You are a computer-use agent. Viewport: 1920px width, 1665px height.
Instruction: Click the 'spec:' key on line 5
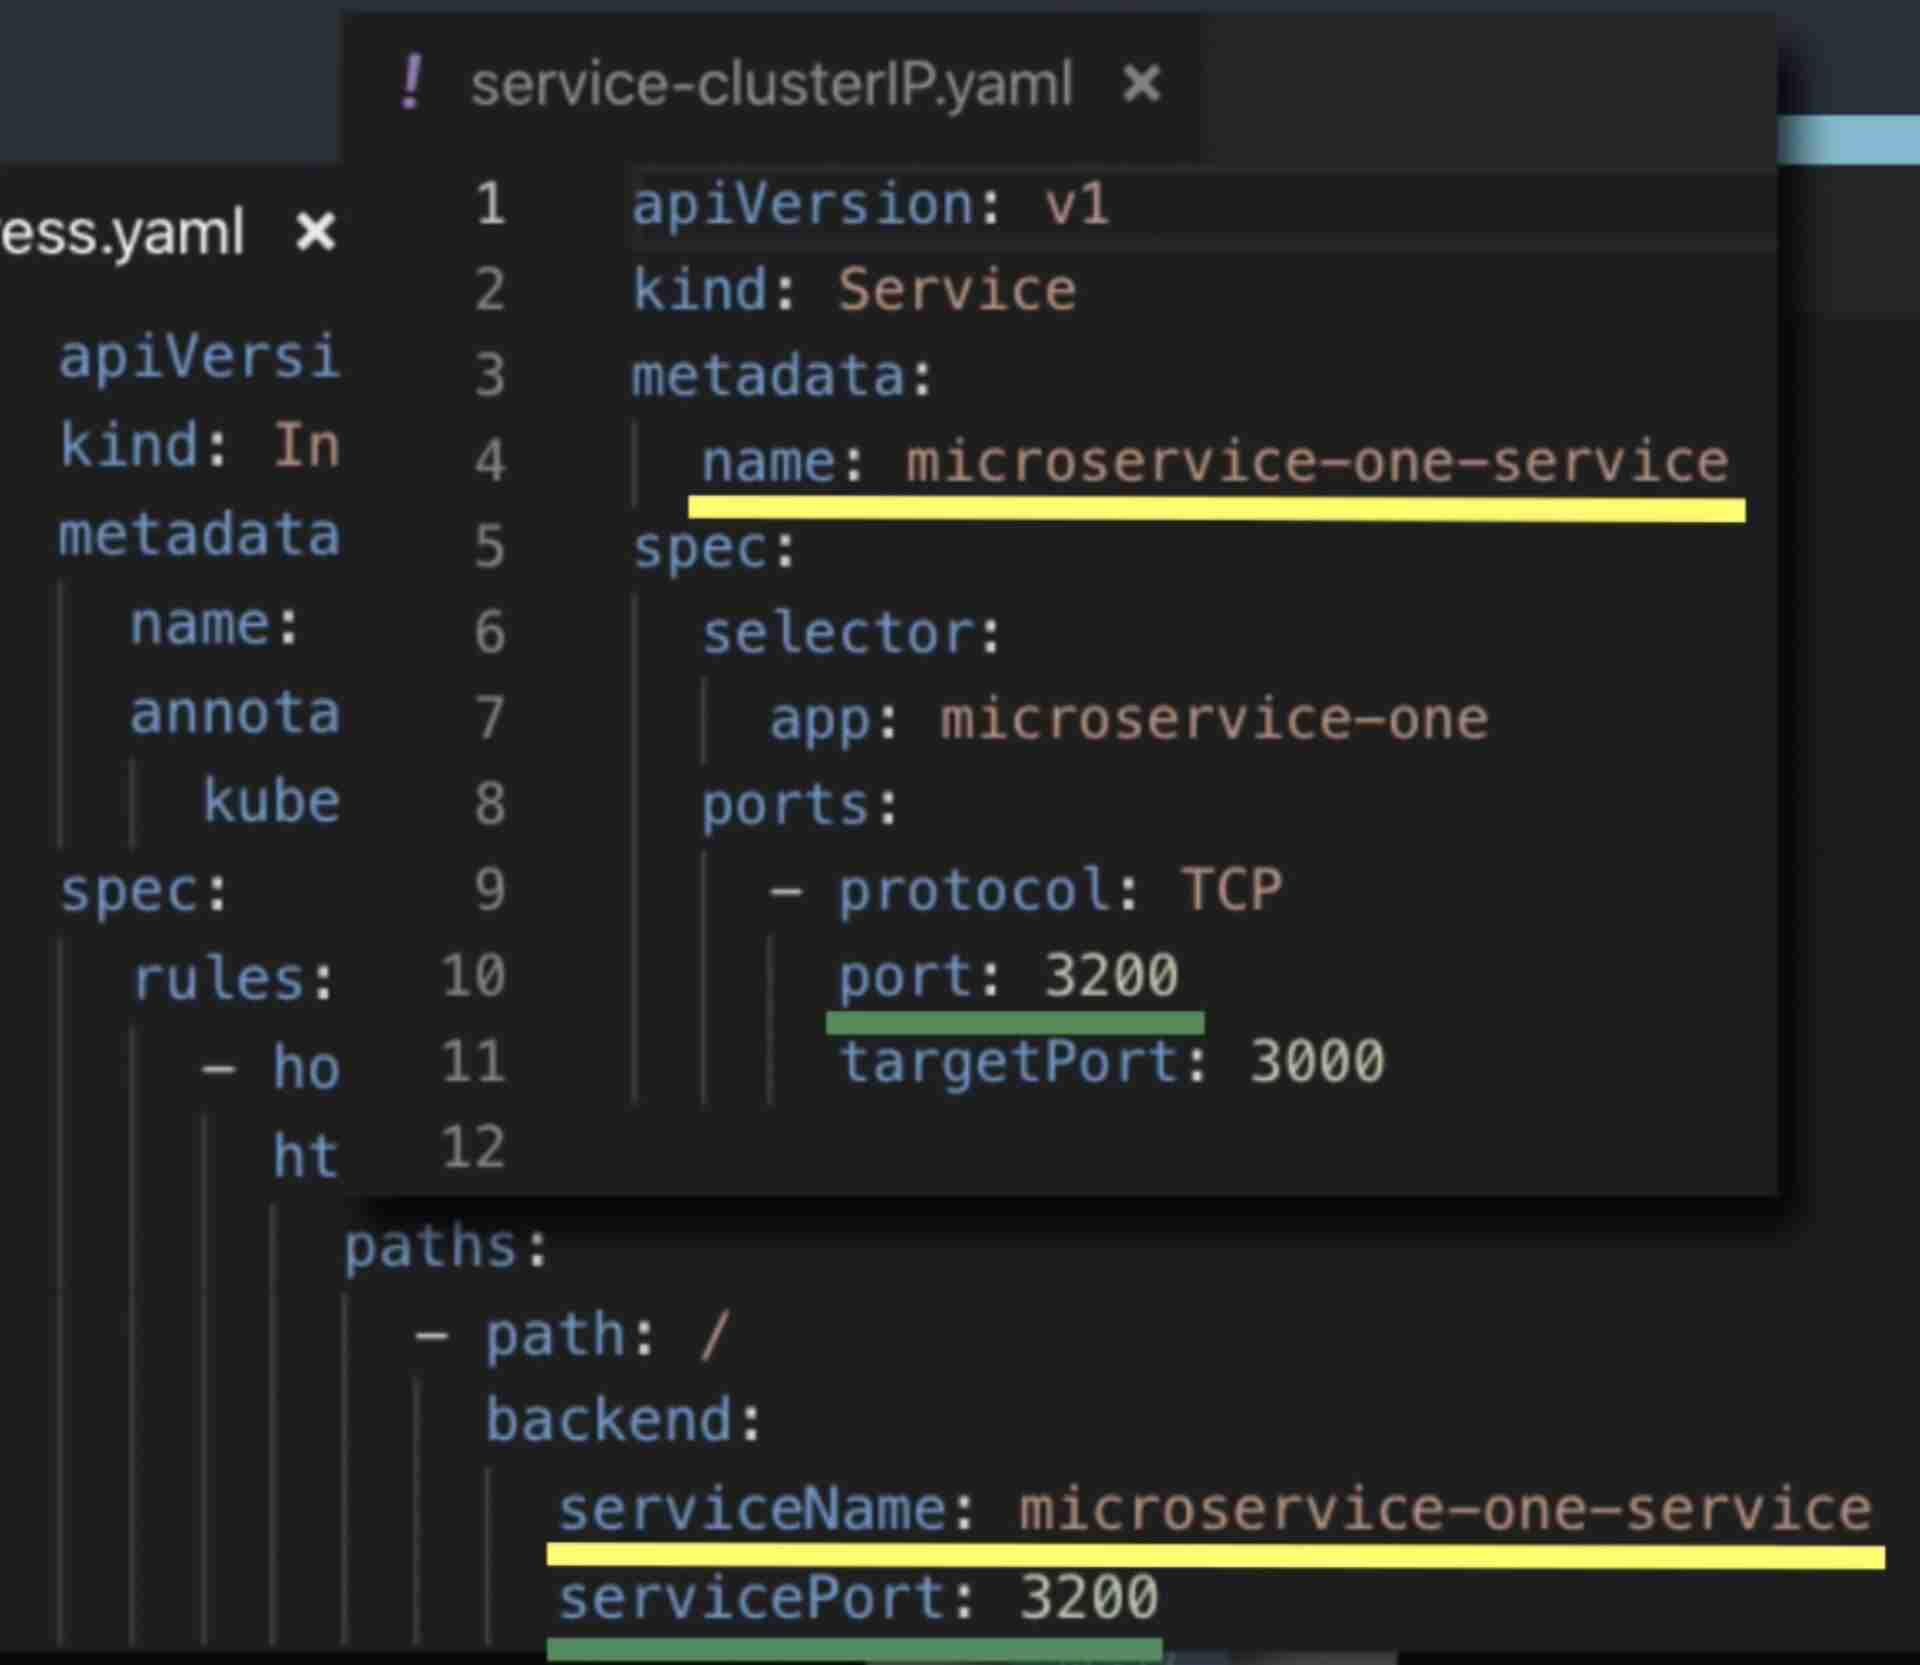(x=714, y=549)
